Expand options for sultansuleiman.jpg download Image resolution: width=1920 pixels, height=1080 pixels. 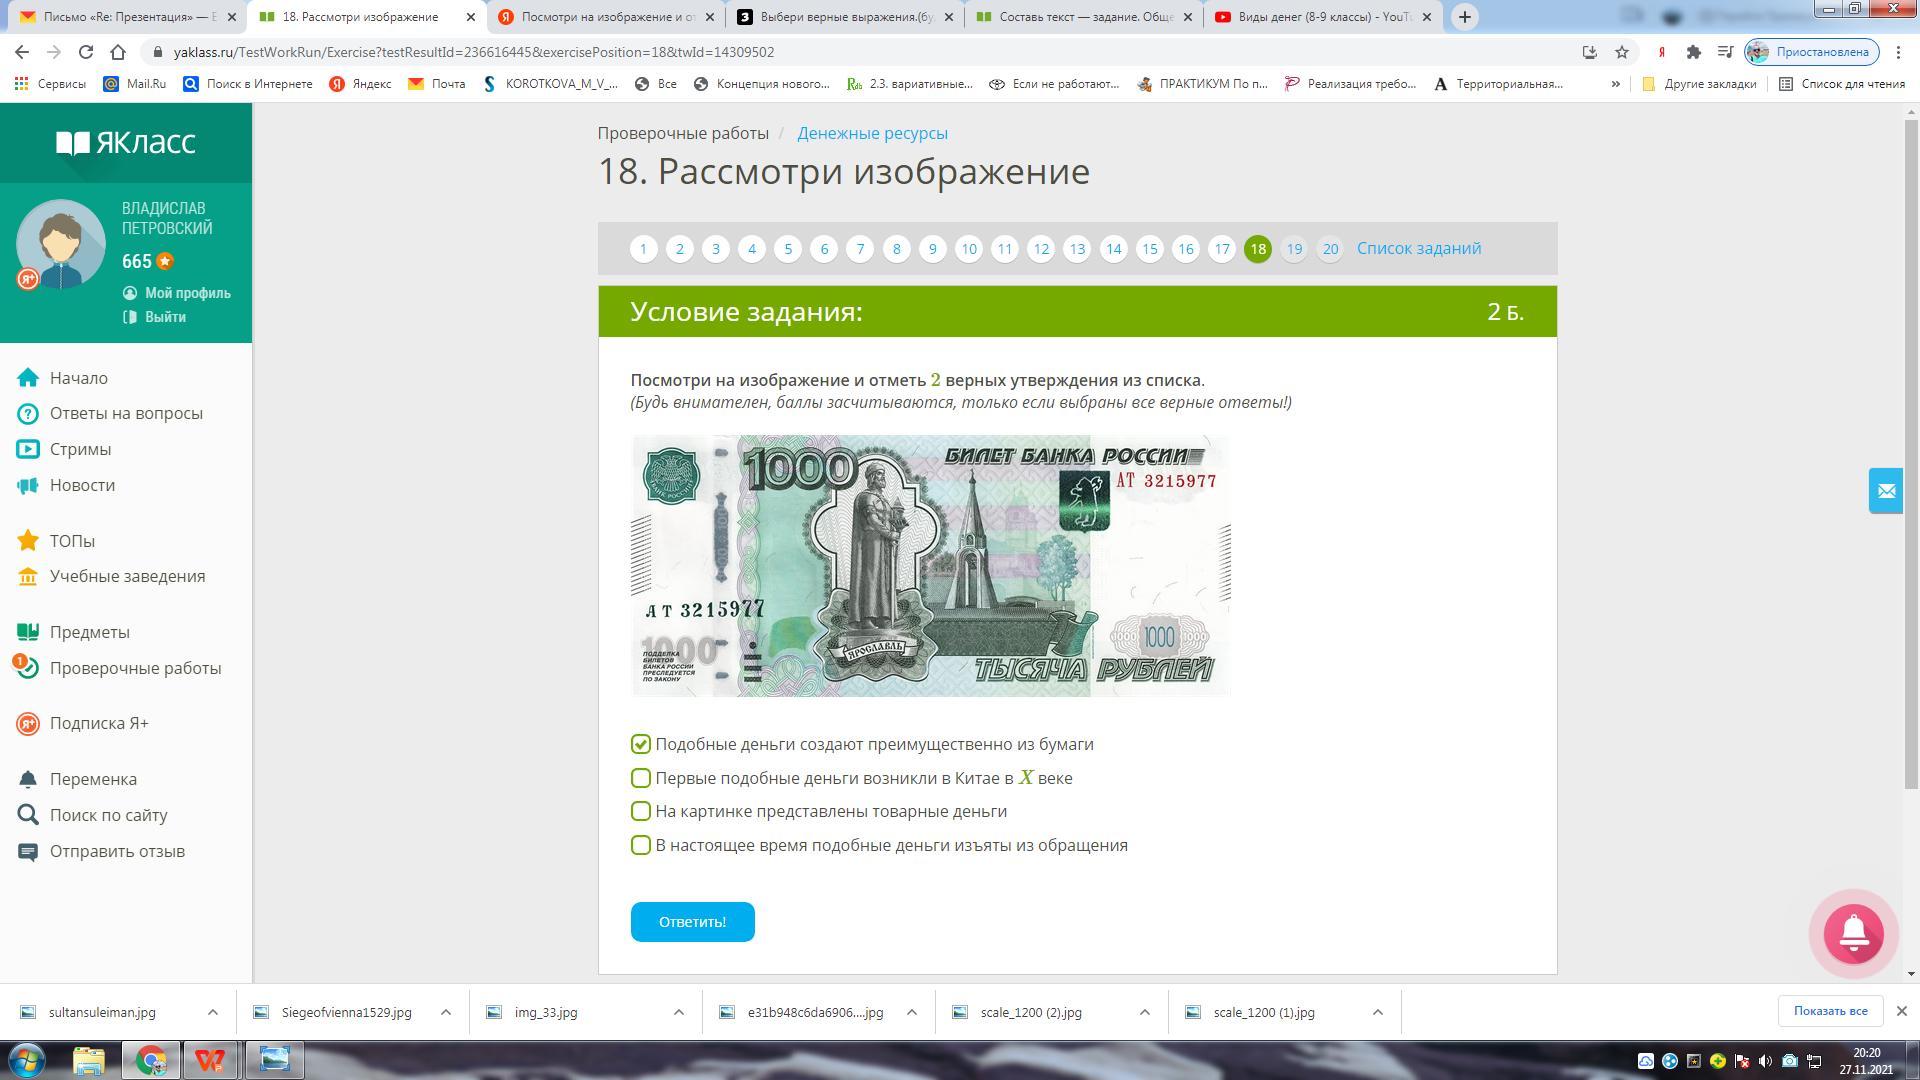pyautogui.click(x=212, y=1012)
